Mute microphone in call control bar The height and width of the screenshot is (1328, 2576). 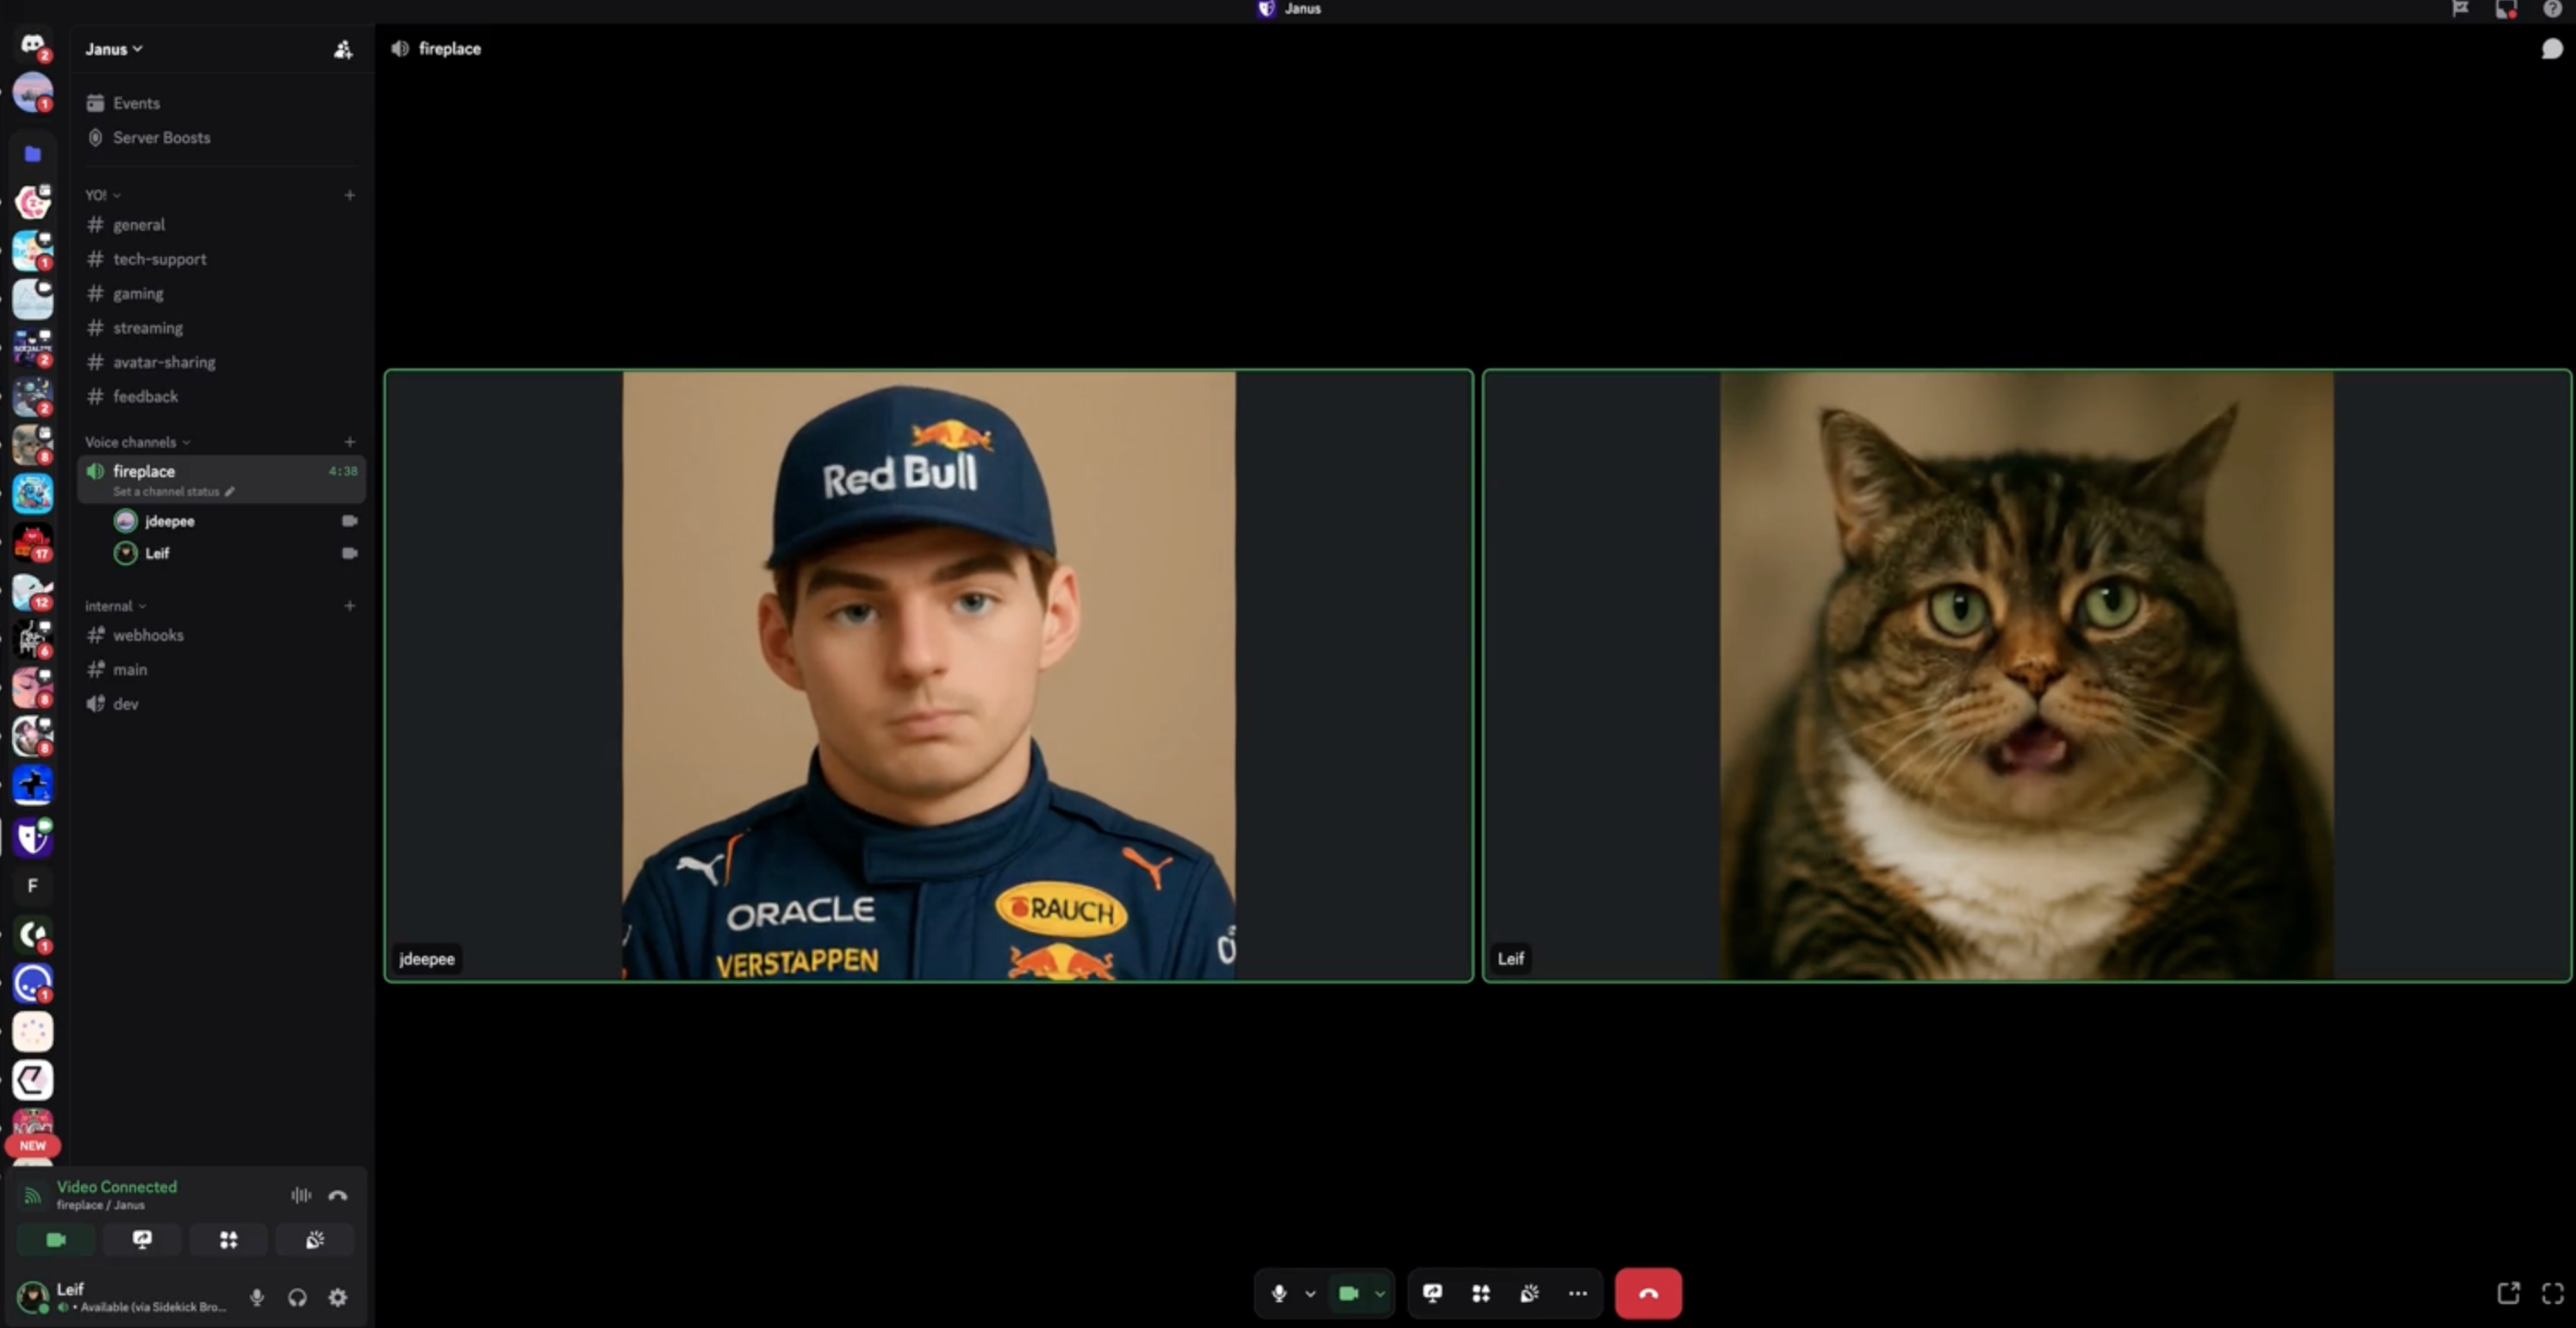(x=1278, y=1293)
